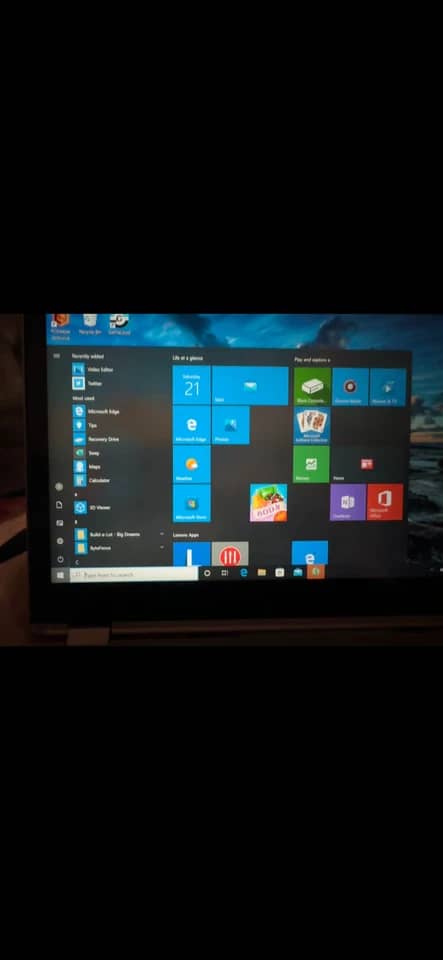Click the Life at a glance group header

(187, 358)
